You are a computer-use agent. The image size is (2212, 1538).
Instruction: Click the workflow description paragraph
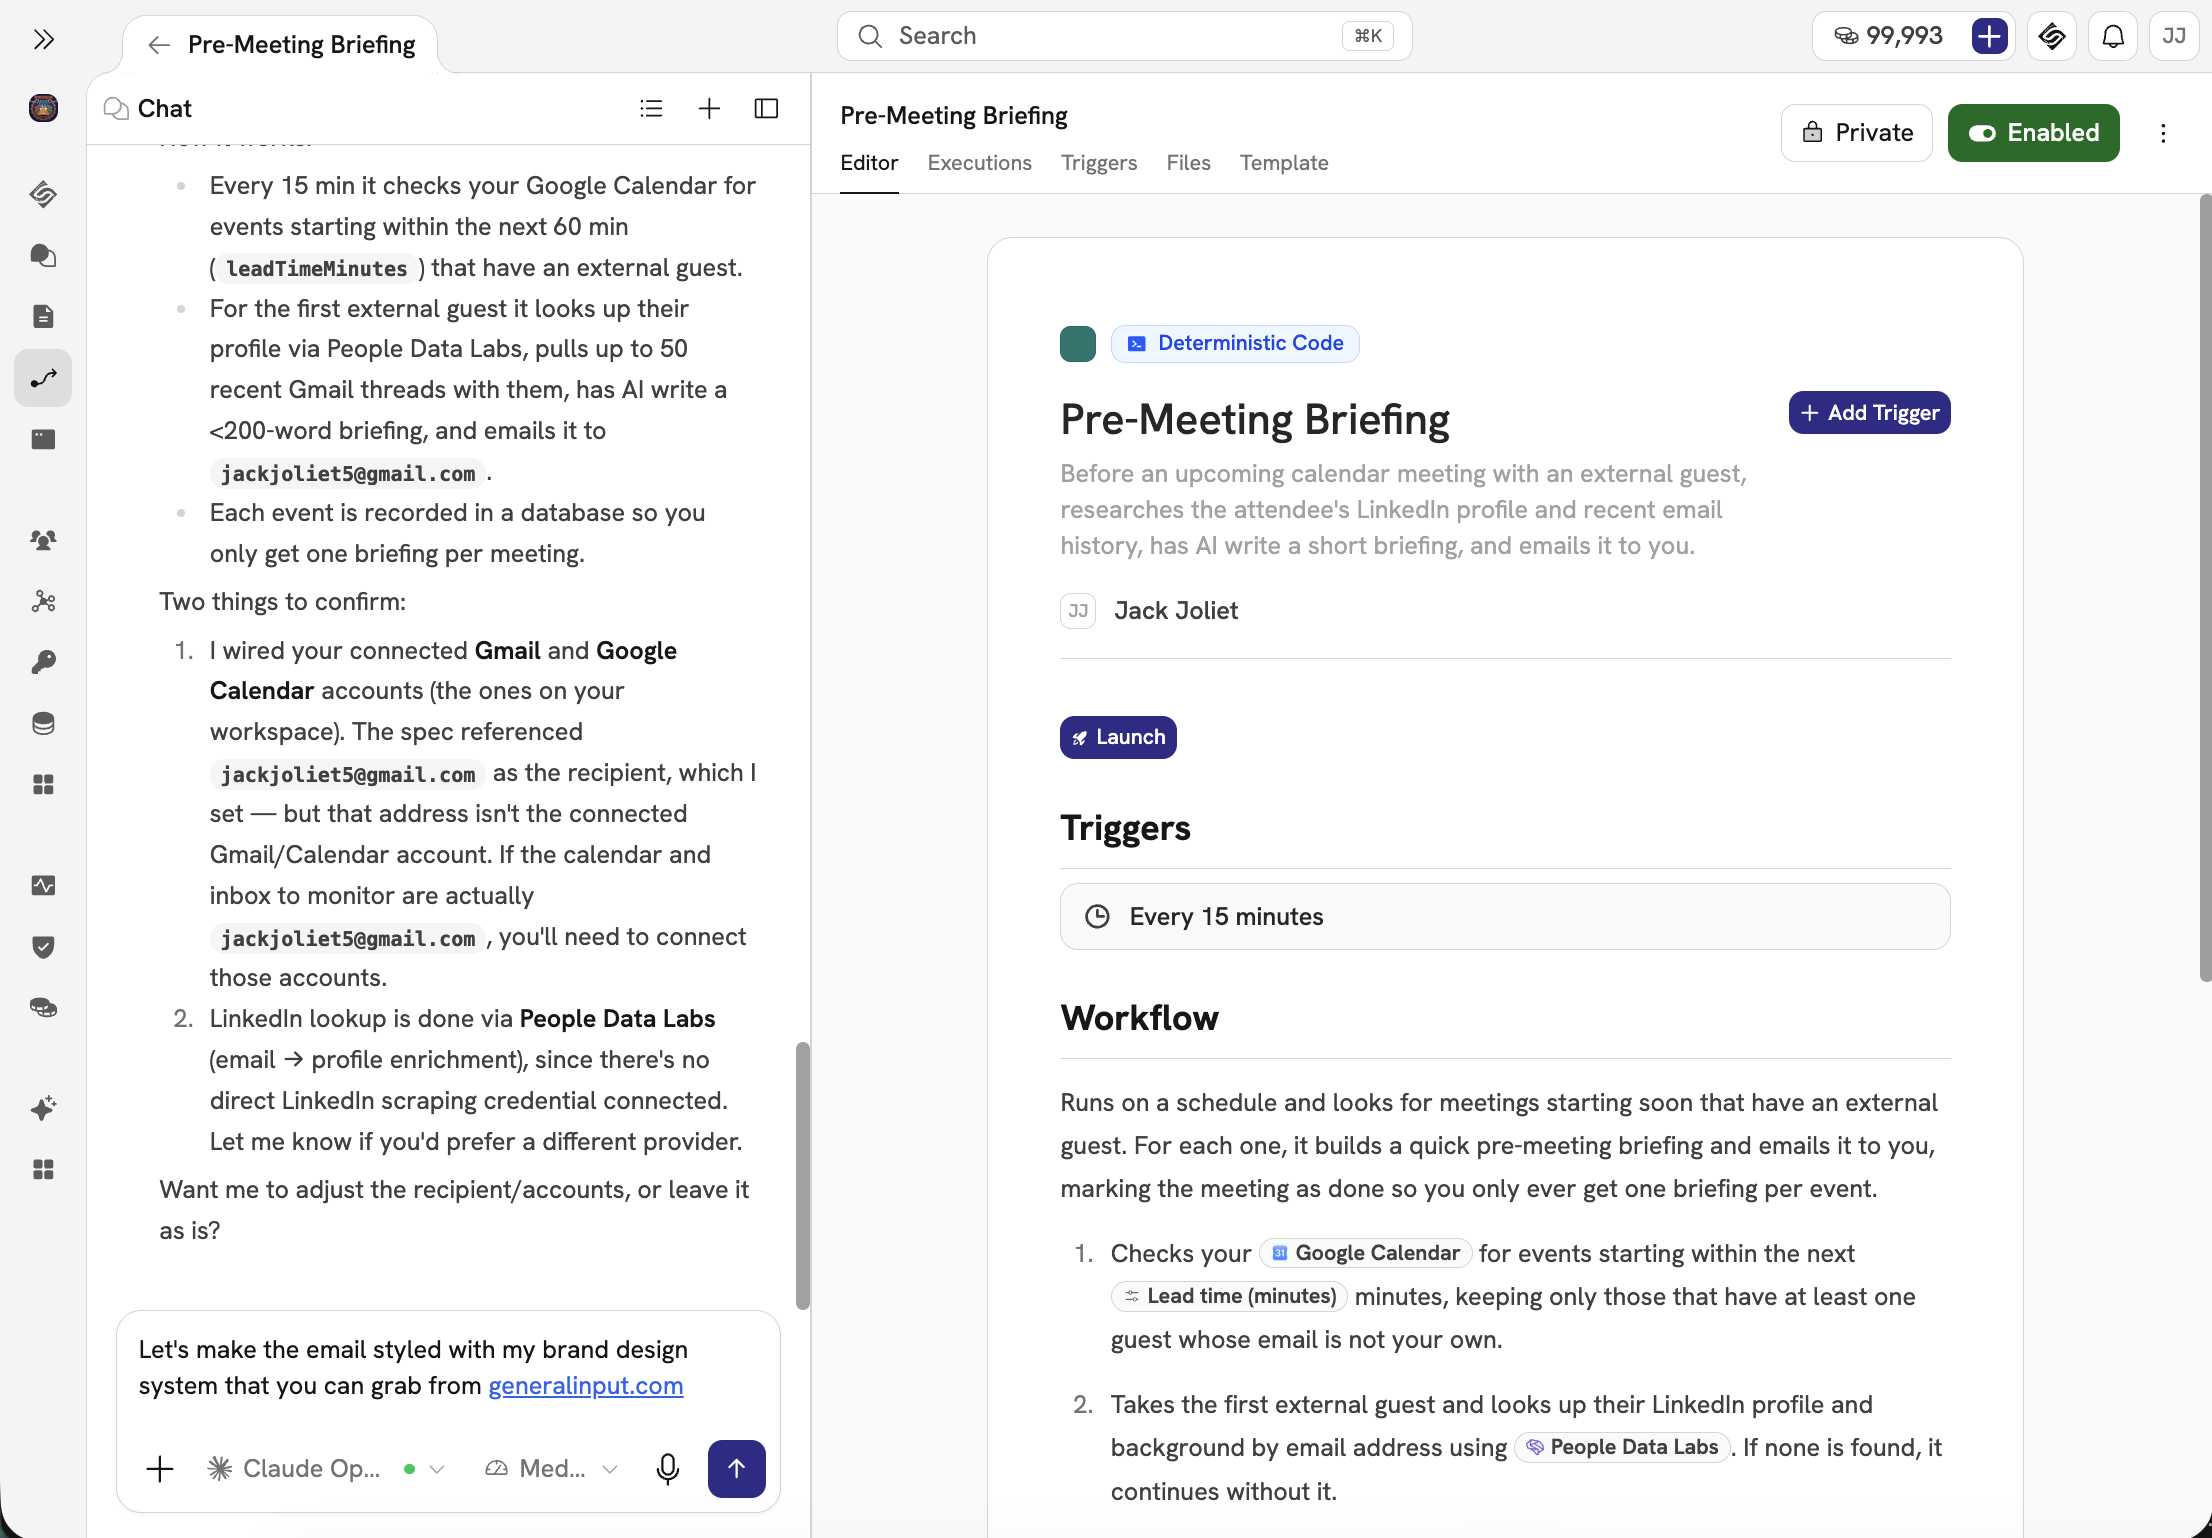[1403, 510]
